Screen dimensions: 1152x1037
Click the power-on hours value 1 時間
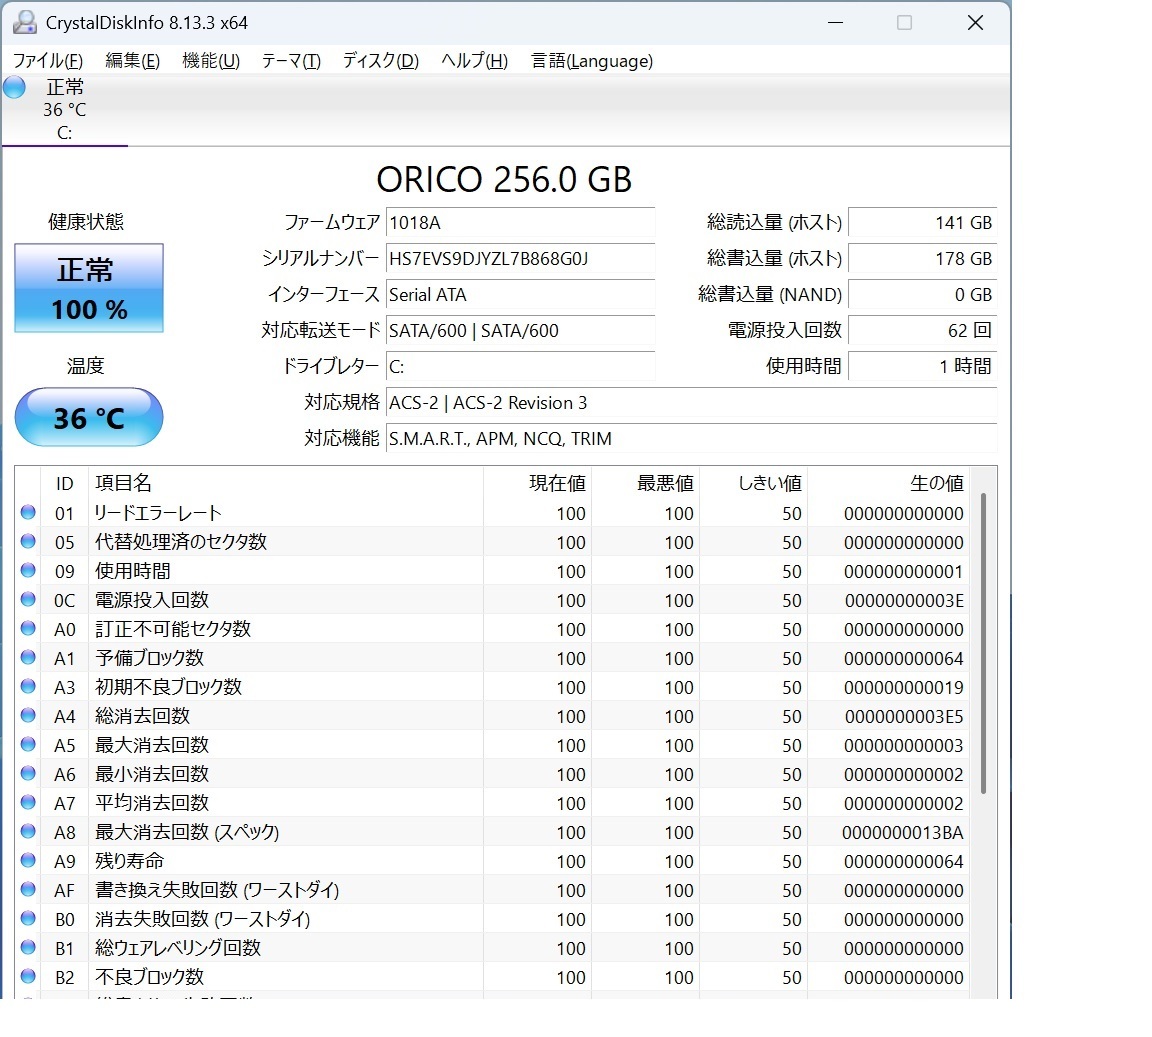coord(923,367)
